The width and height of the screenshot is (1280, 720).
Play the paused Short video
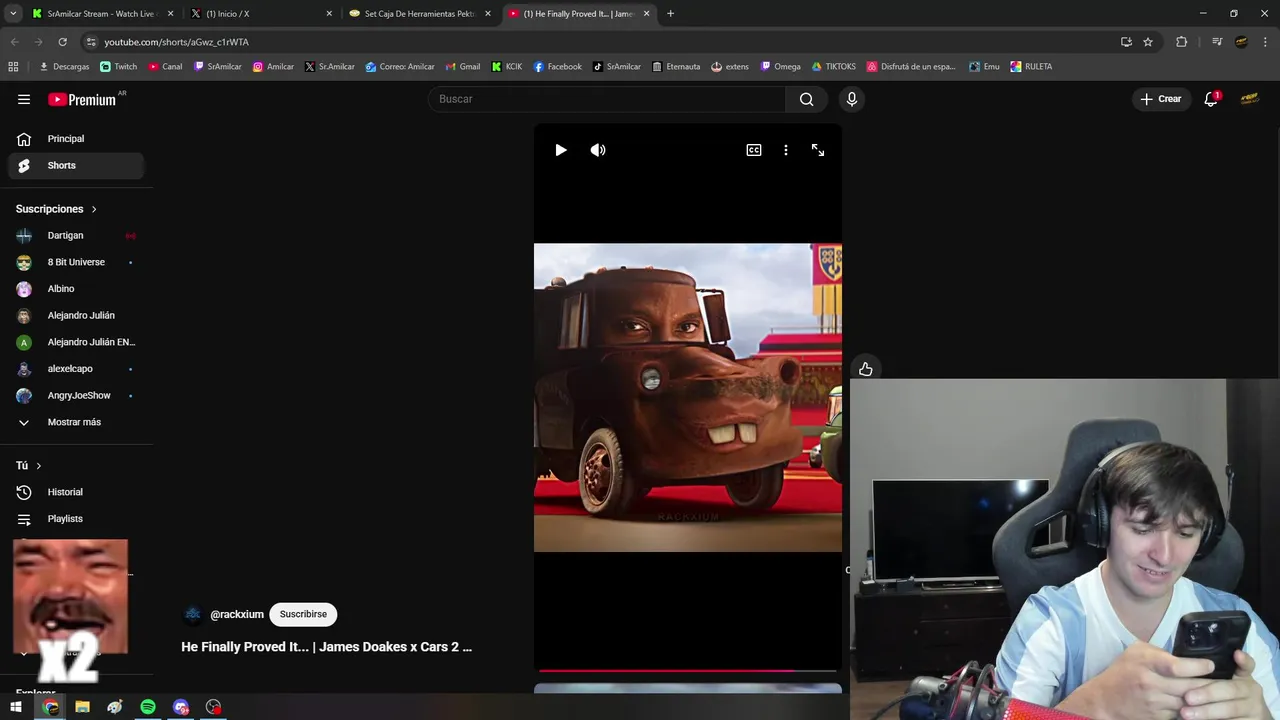561,150
